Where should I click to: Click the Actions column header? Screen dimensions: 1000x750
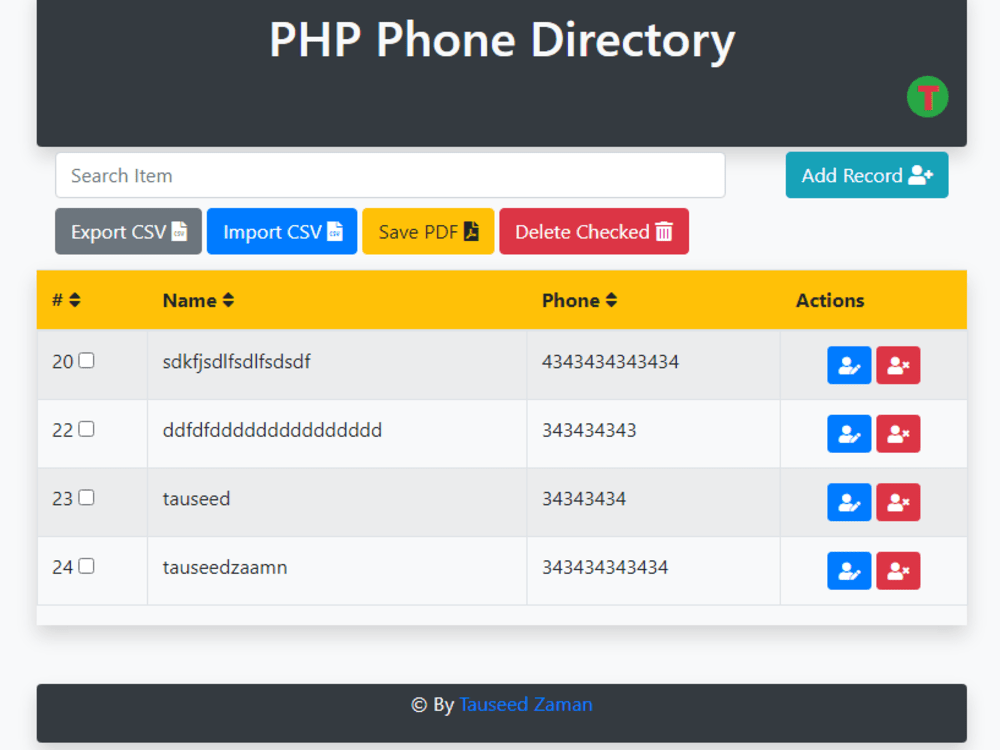tap(830, 300)
